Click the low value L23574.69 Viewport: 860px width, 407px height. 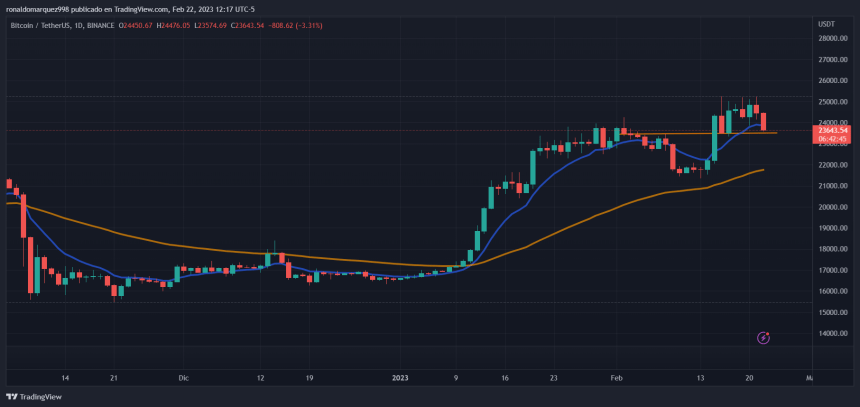pos(211,25)
